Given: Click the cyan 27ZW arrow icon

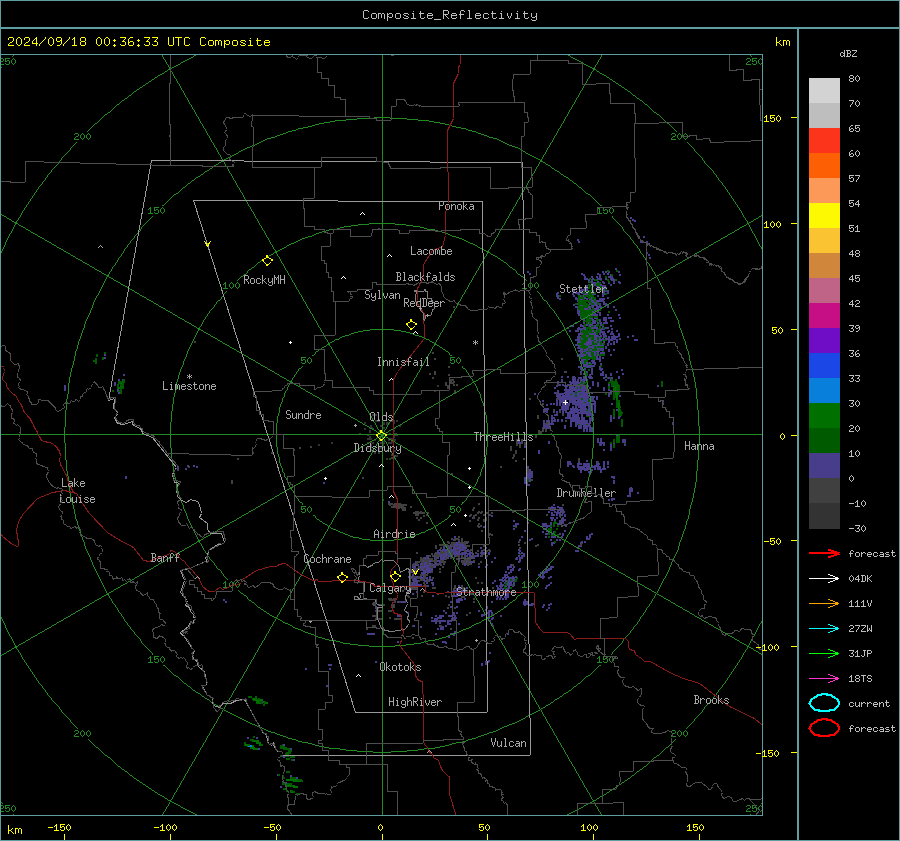Looking at the screenshot, I should pyautogui.click(x=824, y=629).
